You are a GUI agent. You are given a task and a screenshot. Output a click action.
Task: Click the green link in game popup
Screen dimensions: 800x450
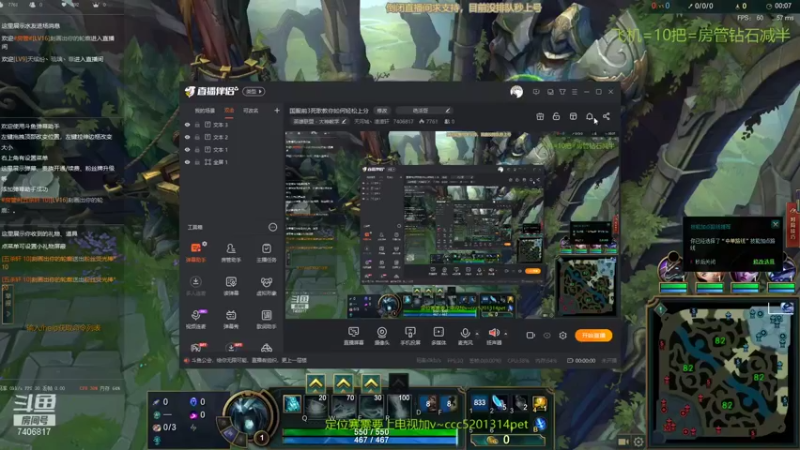[x=764, y=262]
